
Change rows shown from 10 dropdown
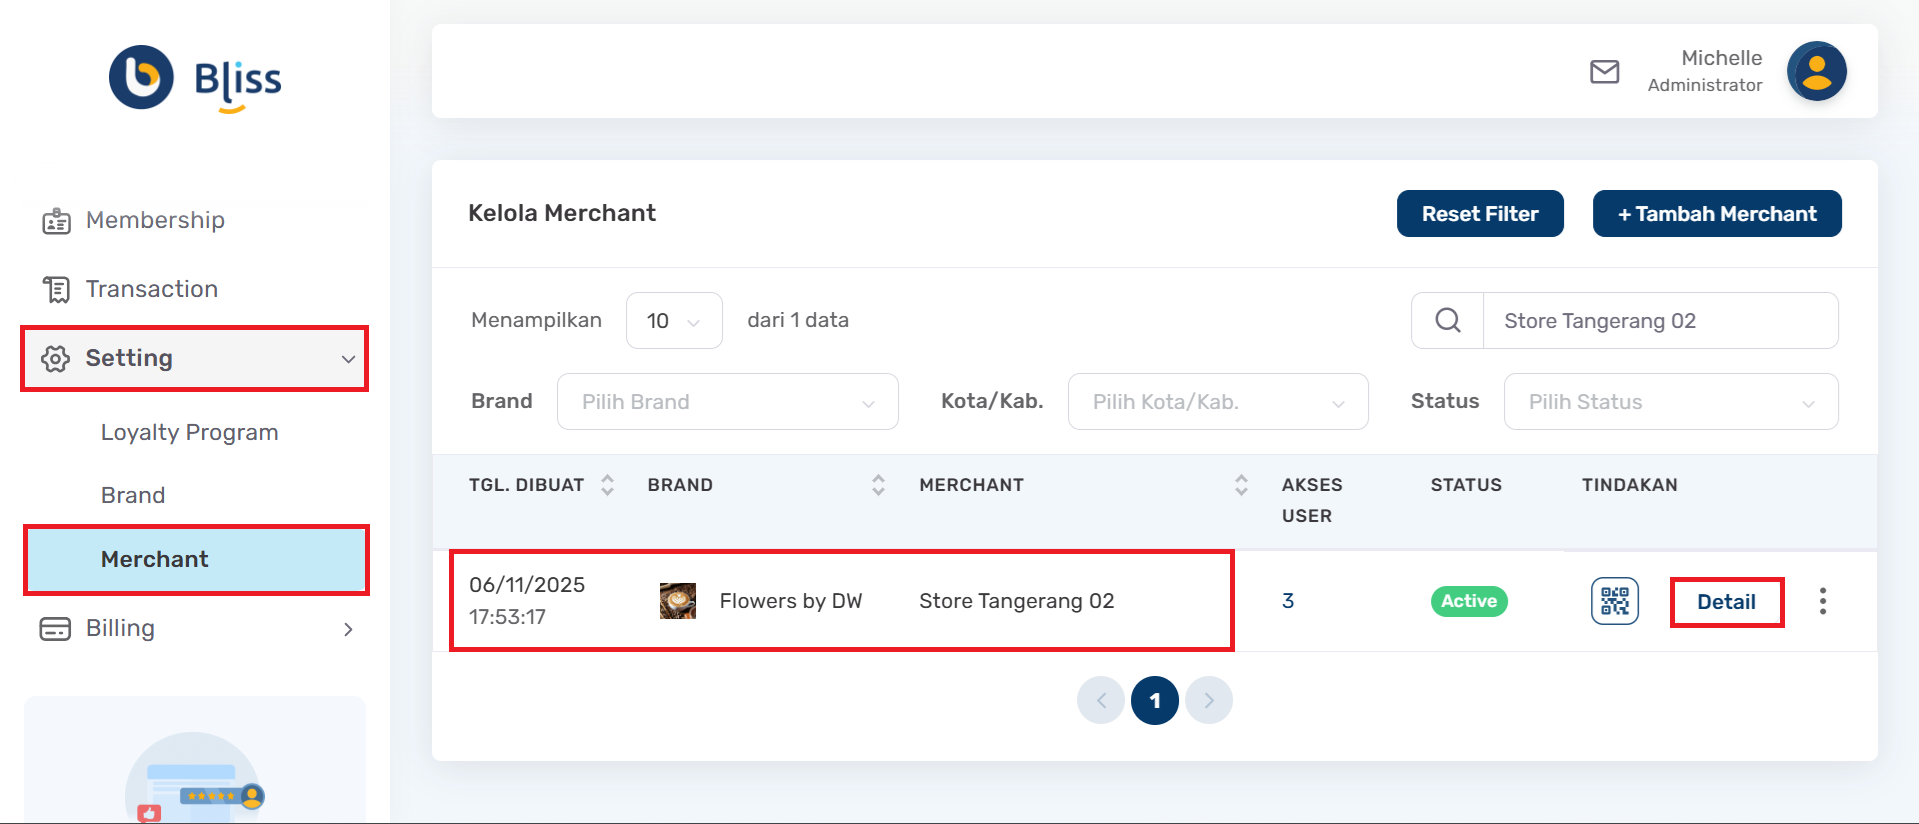[x=673, y=321]
